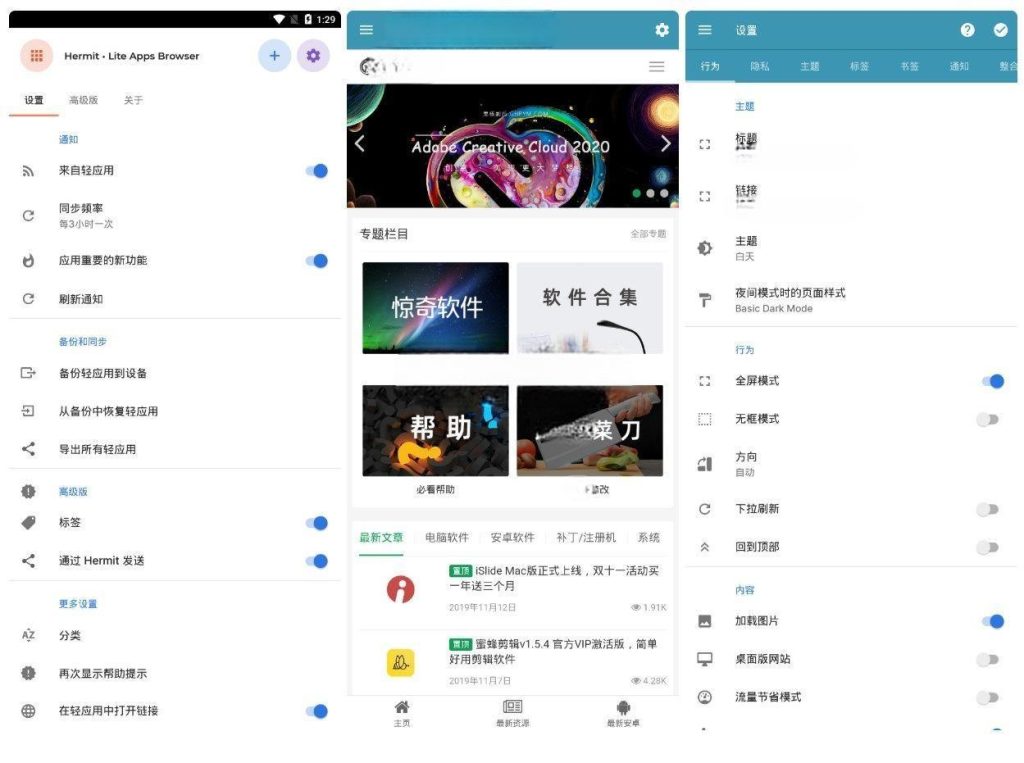Open the site's hamburger menu under the teal header
The width and height of the screenshot is (1024, 763).
click(656, 67)
